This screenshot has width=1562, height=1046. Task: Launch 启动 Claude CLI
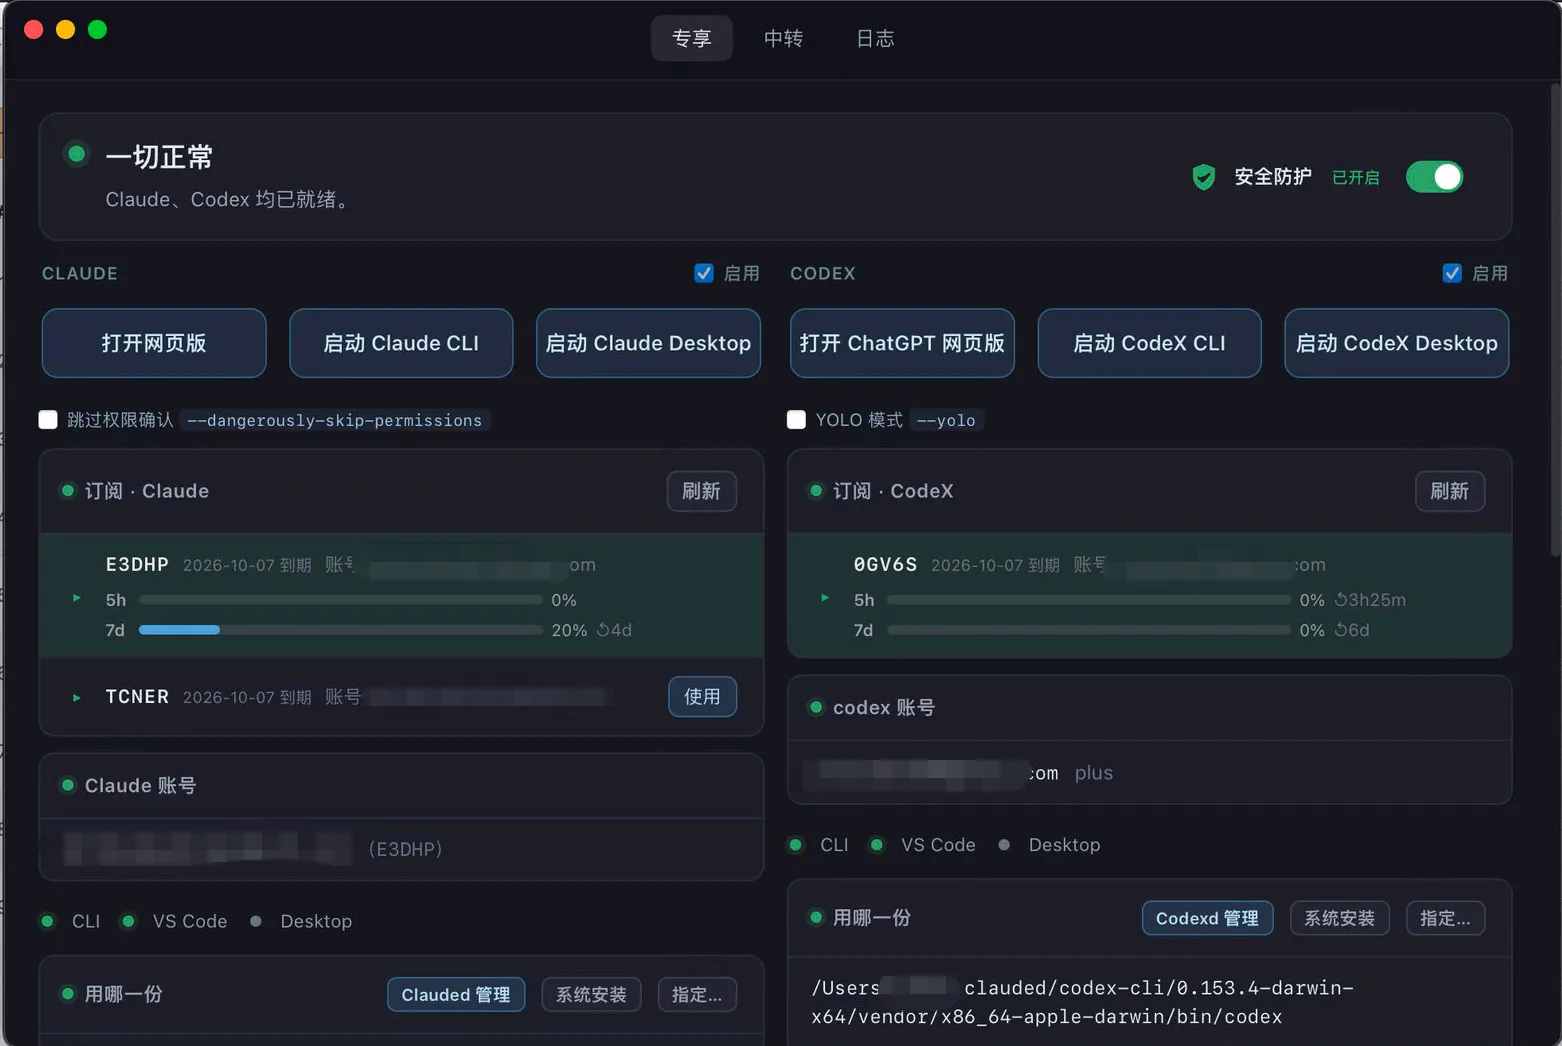[401, 343]
